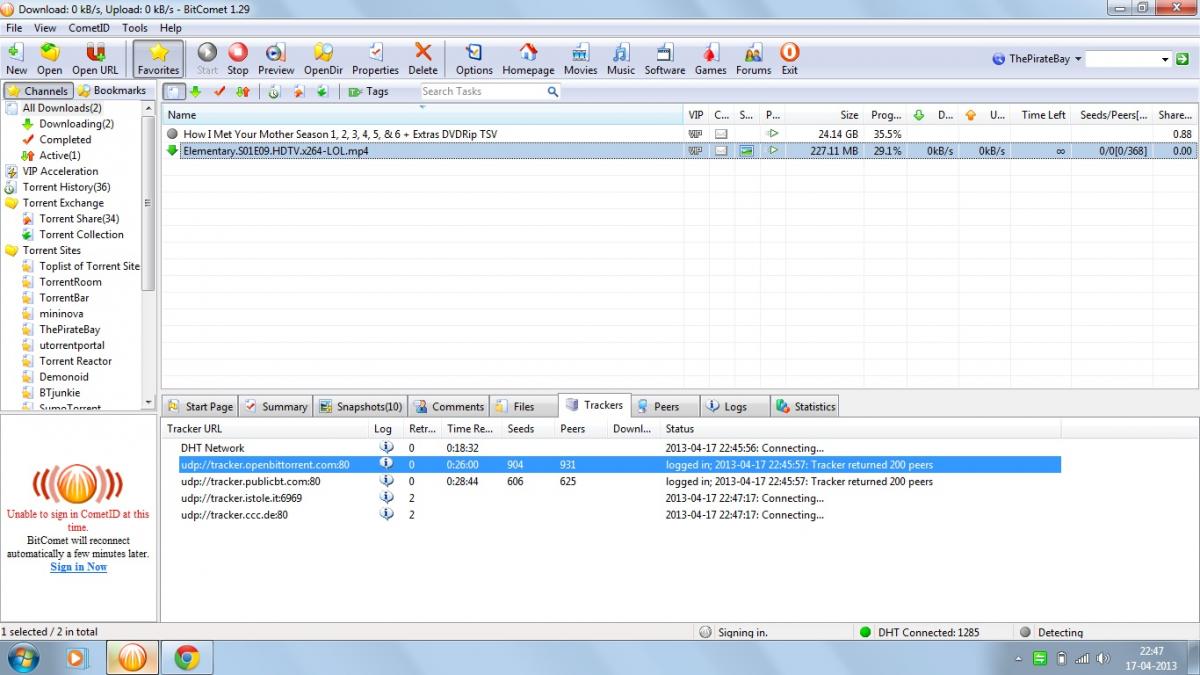
Task: Select Torrent History(36) in the sidebar
Action: click(66, 187)
